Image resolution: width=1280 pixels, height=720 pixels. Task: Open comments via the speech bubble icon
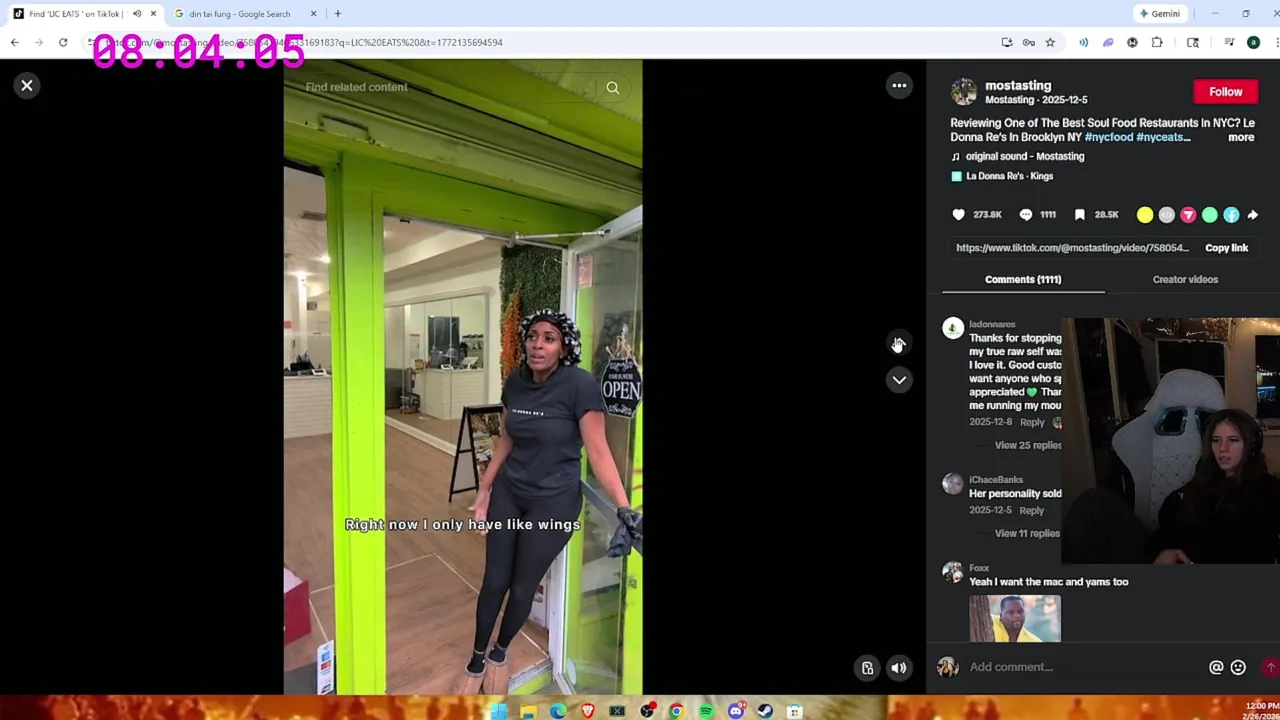(x=1026, y=215)
